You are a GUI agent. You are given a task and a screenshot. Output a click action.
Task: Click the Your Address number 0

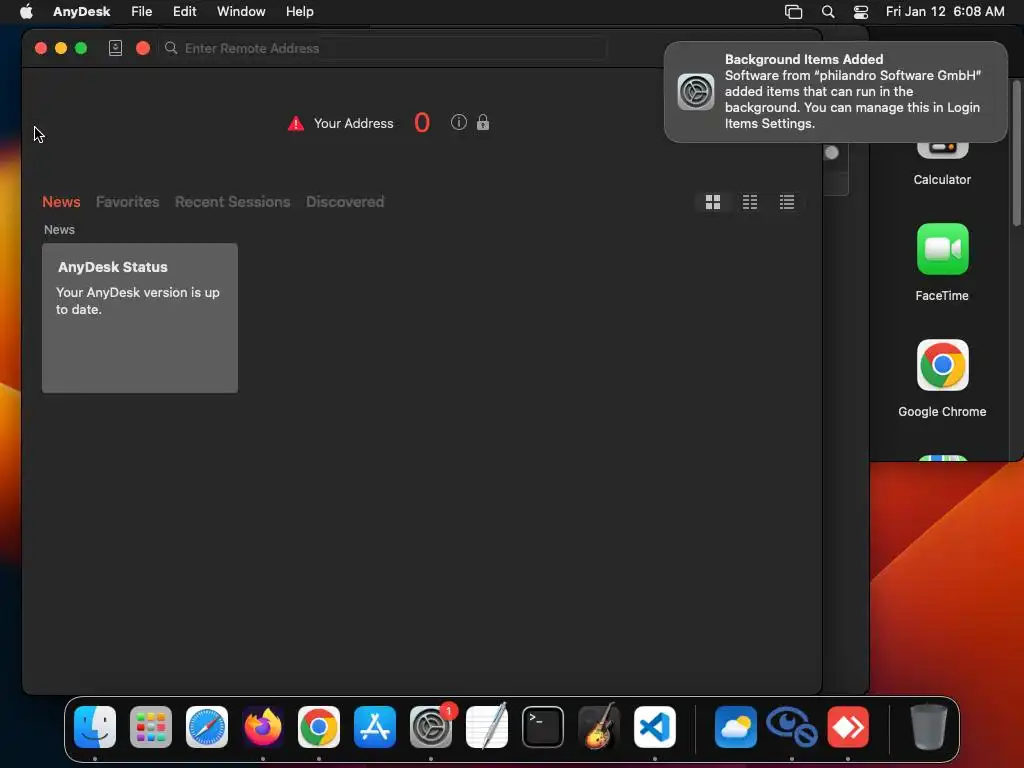[x=422, y=123]
